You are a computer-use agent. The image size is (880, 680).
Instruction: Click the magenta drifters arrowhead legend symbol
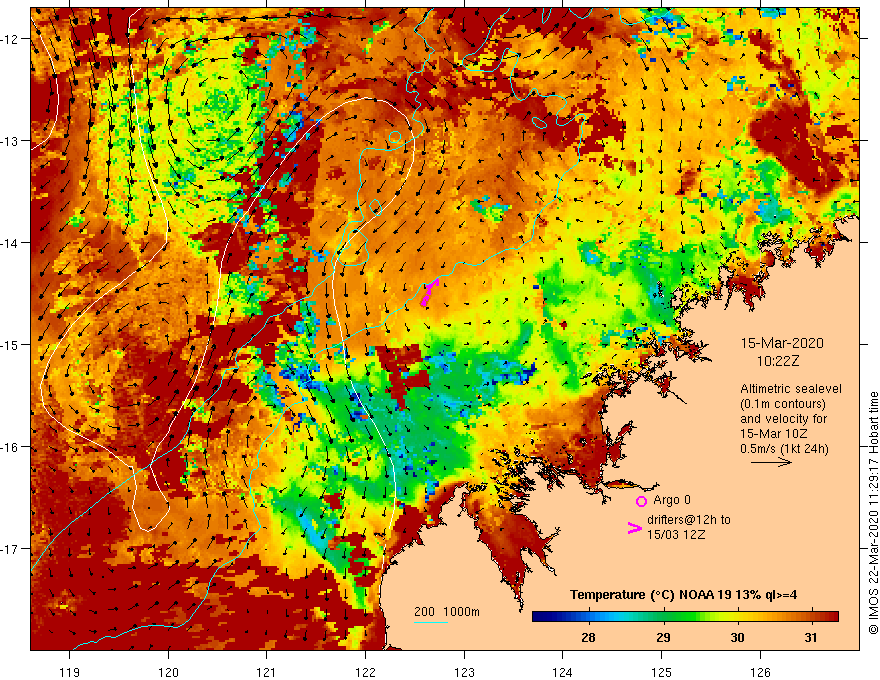[x=635, y=528]
